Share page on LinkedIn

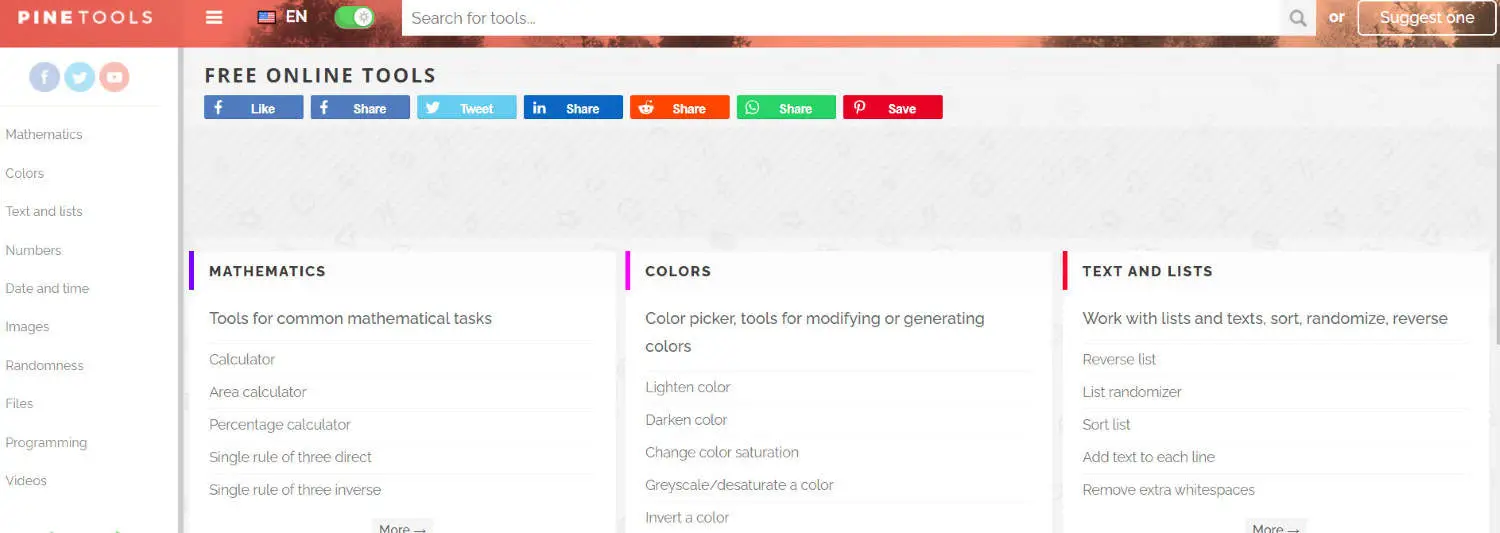click(573, 108)
